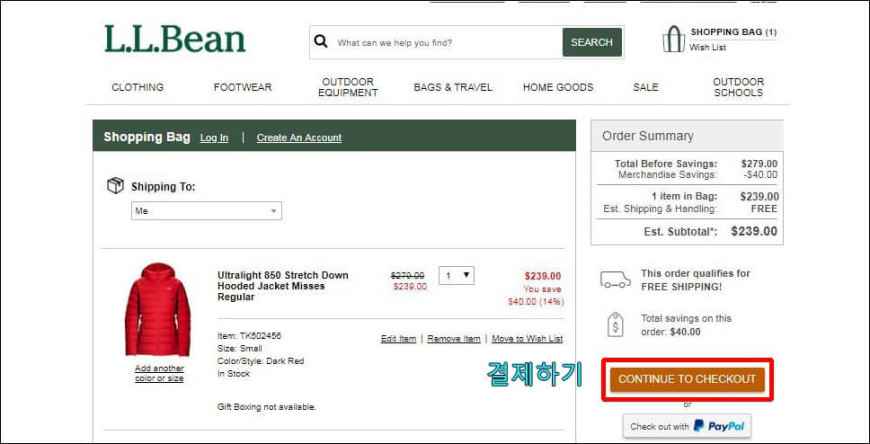Click the Color/Style: Dark Red text
Screen dimensions: 870x444
click(261, 361)
